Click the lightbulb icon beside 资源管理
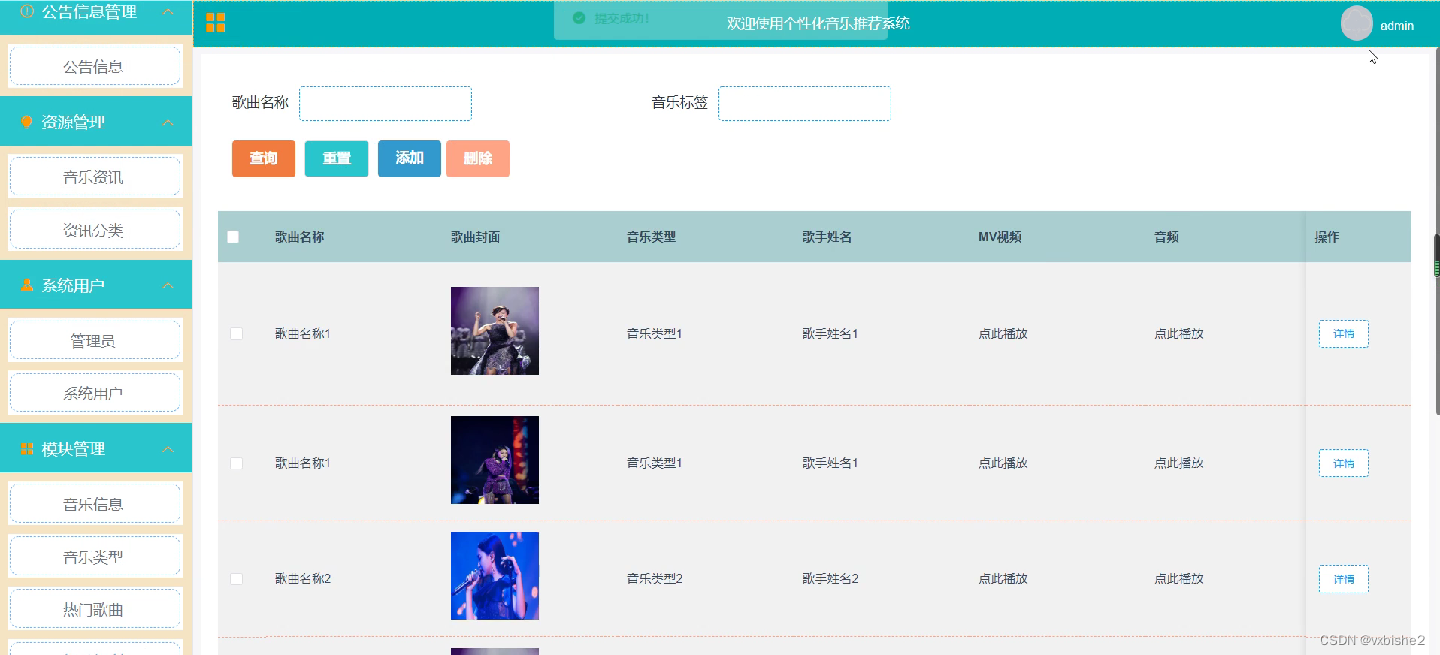 (27, 122)
